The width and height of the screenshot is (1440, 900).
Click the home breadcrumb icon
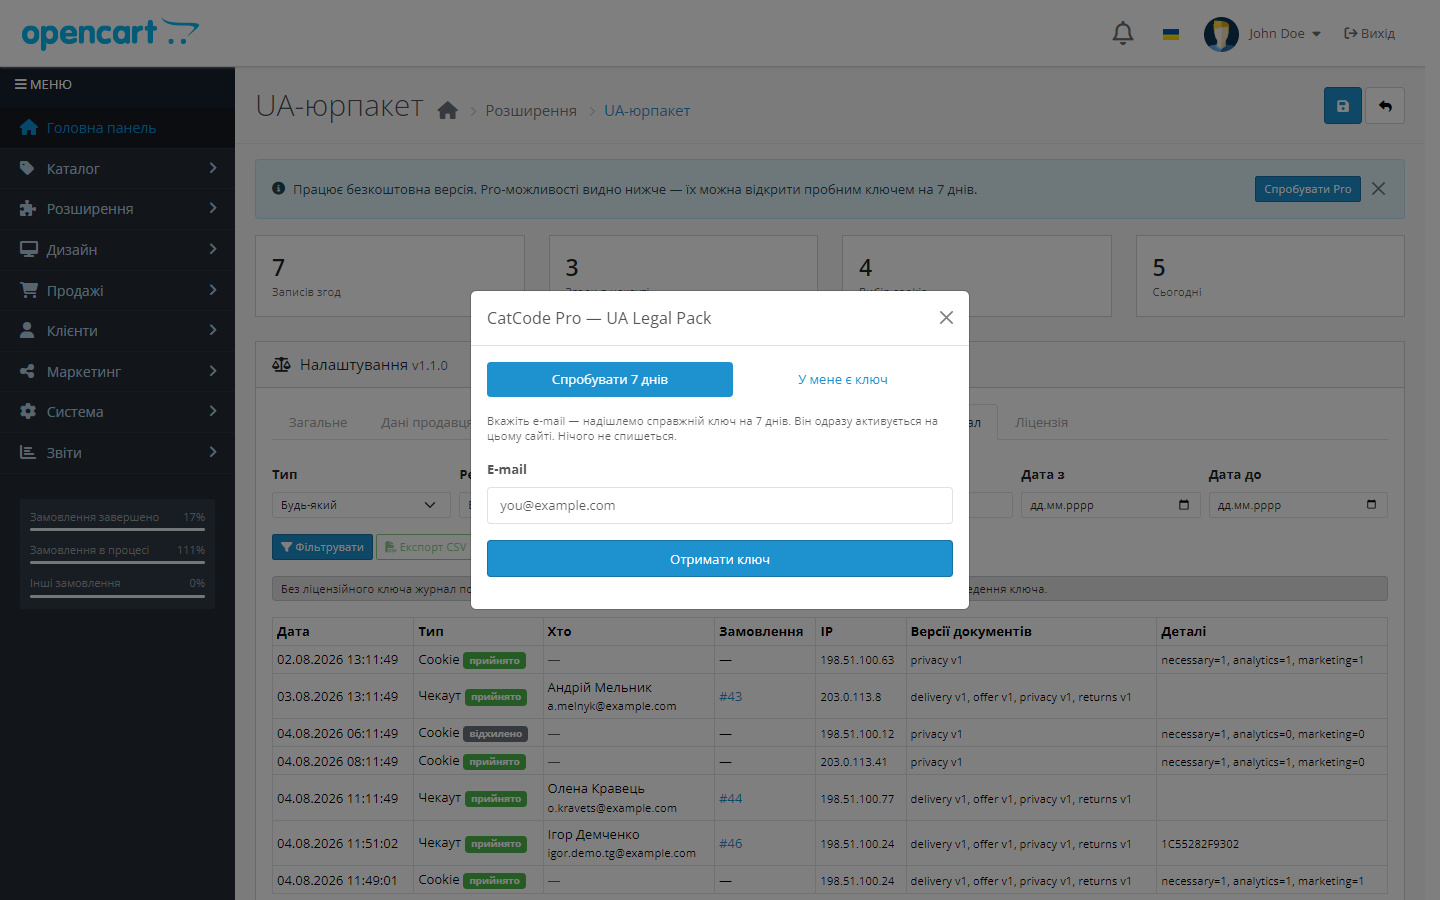pyautogui.click(x=447, y=110)
